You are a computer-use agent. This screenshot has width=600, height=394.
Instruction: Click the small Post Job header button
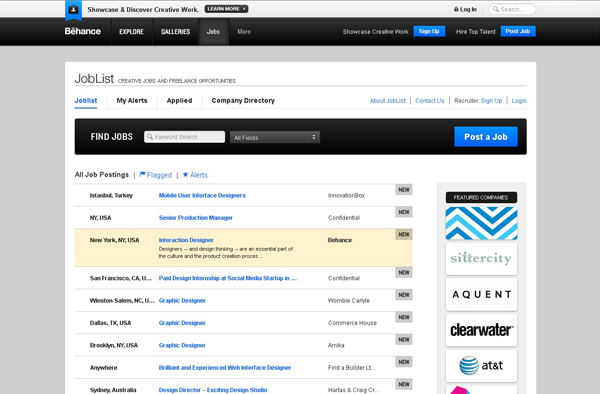(518, 31)
